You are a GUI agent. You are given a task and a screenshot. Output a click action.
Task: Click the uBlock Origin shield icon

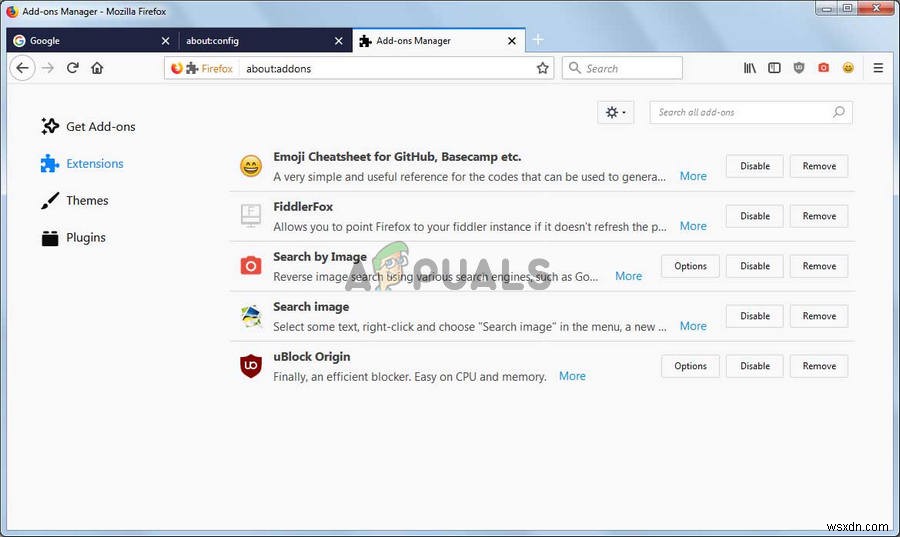point(251,366)
